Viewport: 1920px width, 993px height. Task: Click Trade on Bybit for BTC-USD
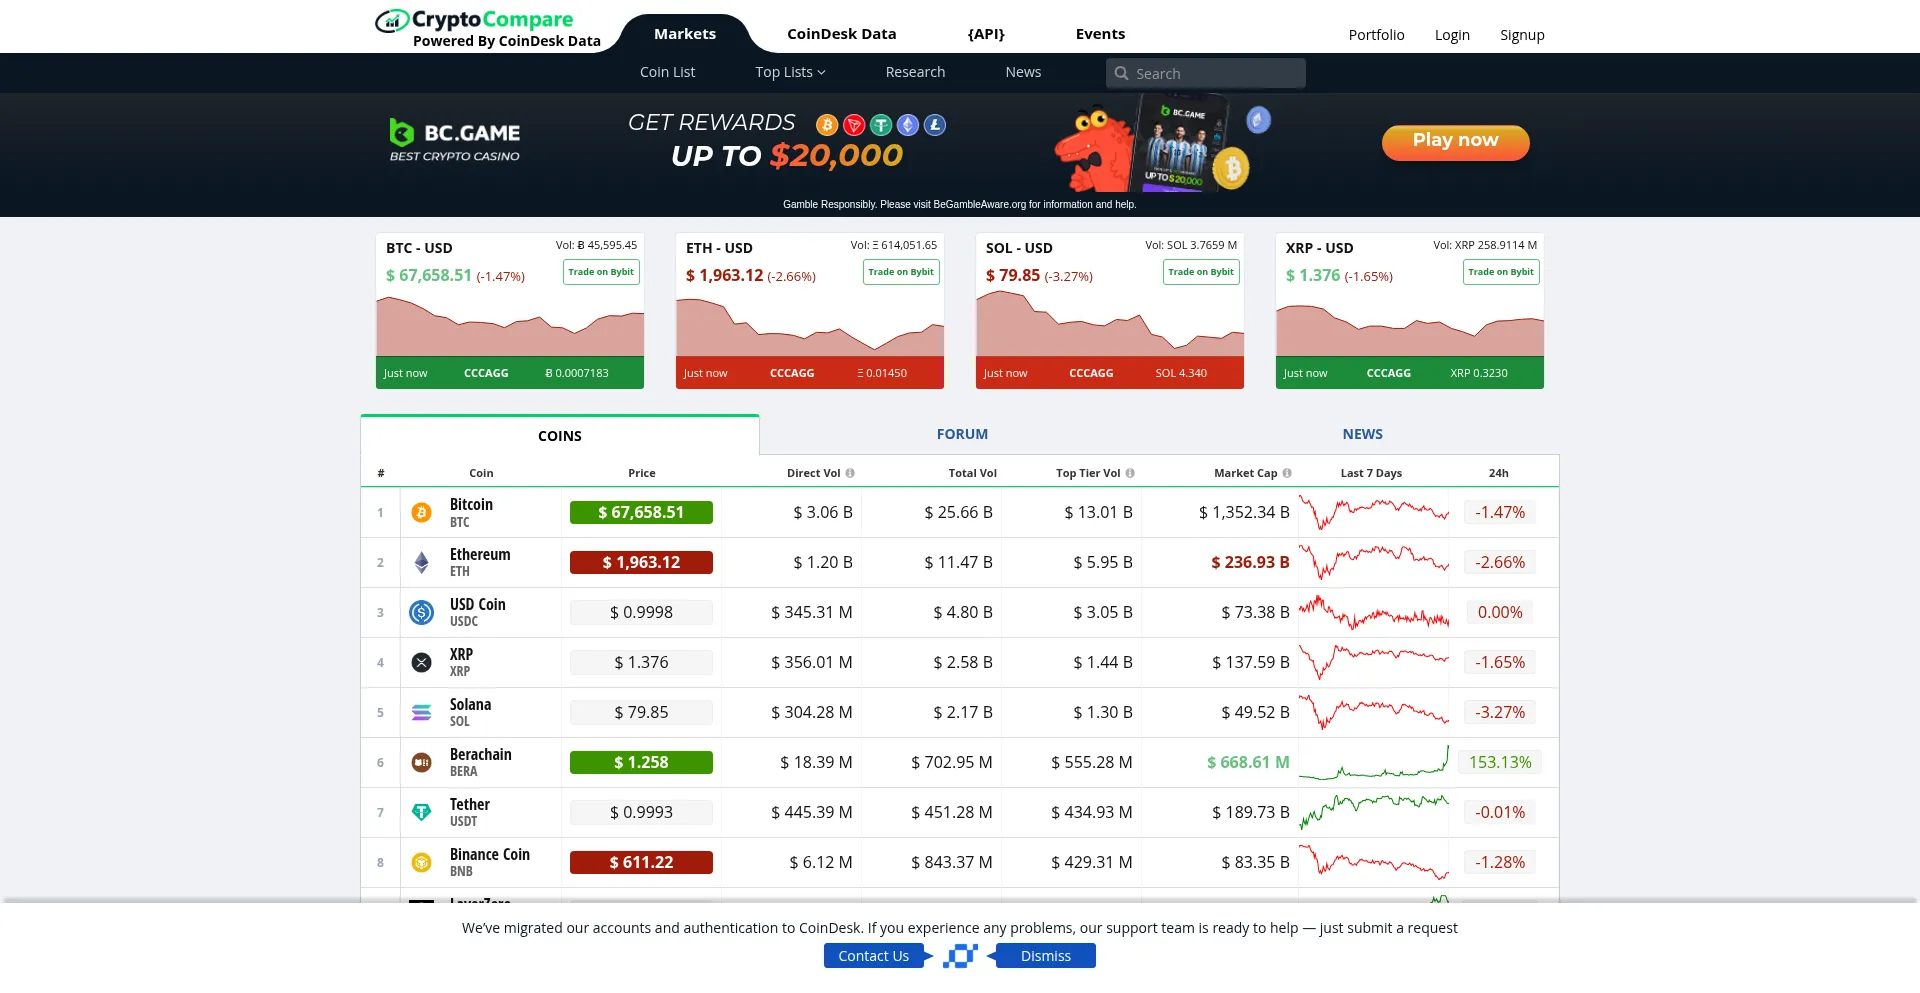click(x=601, y=272)
